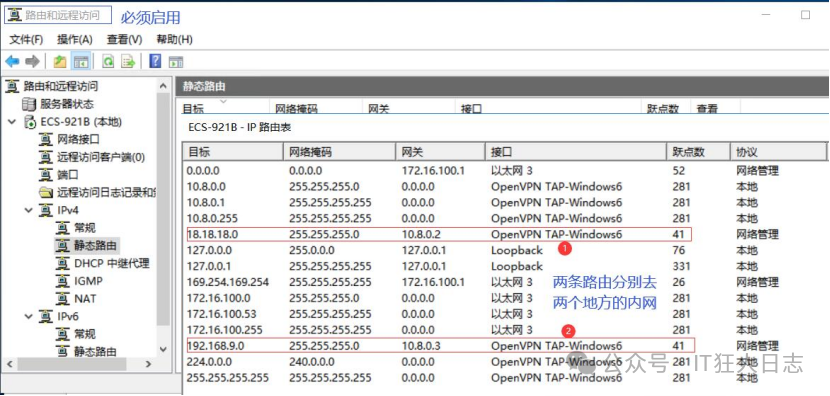
Task: Toggle the show/hide console tree icon
Action: coord(80,62)
